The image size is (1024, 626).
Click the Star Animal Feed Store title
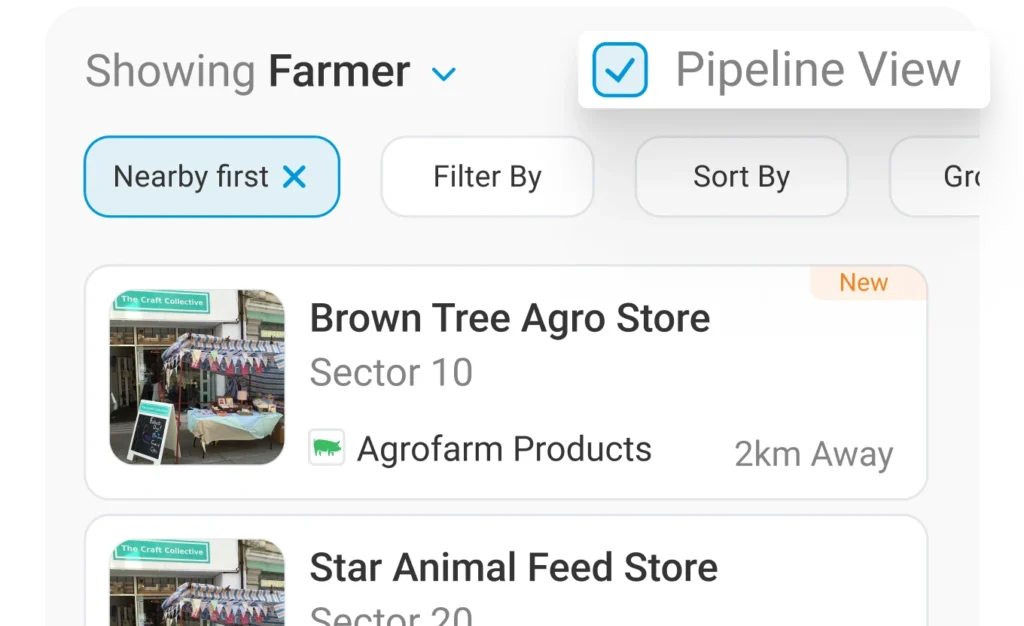[x=513, y=567]
